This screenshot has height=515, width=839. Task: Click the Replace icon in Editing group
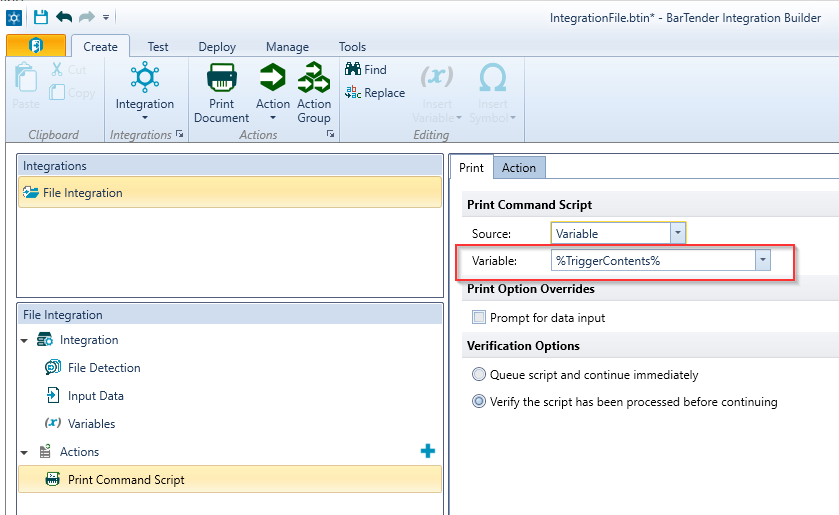353,93
